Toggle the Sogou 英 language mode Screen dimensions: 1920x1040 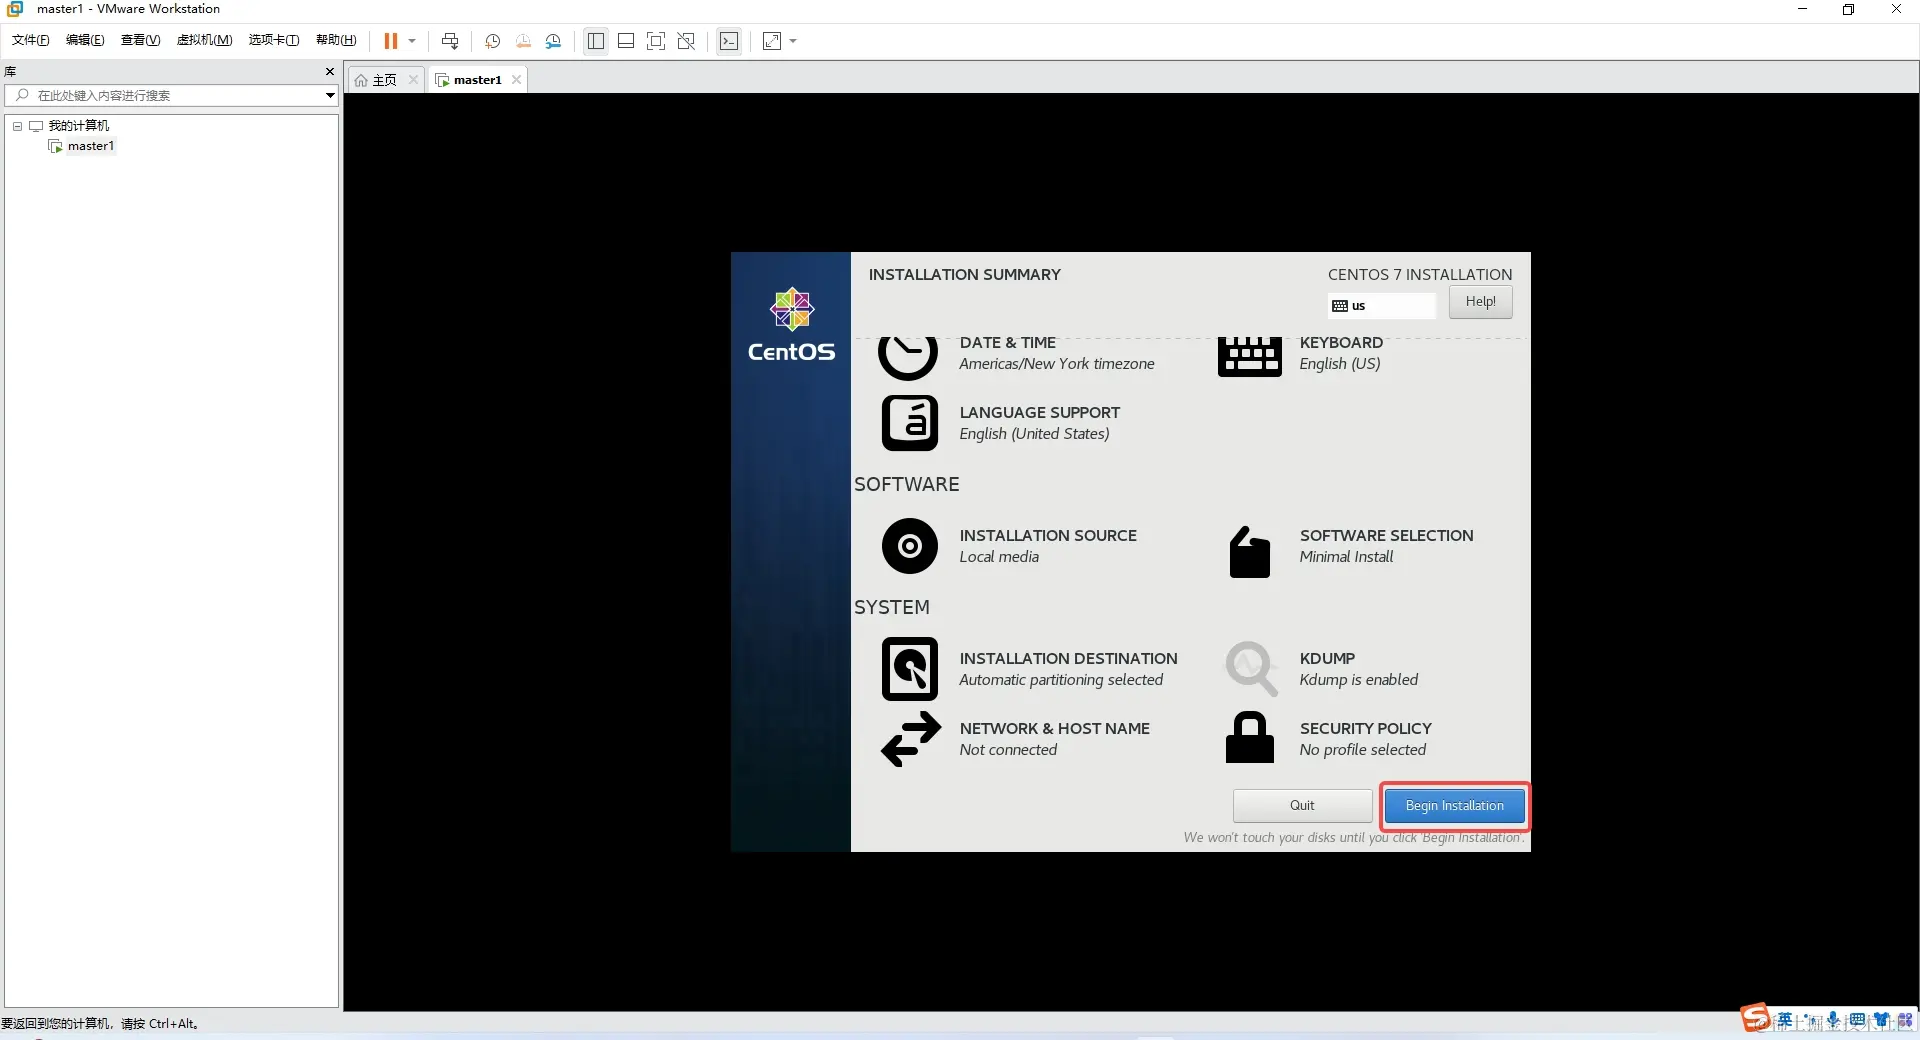1785,1021
